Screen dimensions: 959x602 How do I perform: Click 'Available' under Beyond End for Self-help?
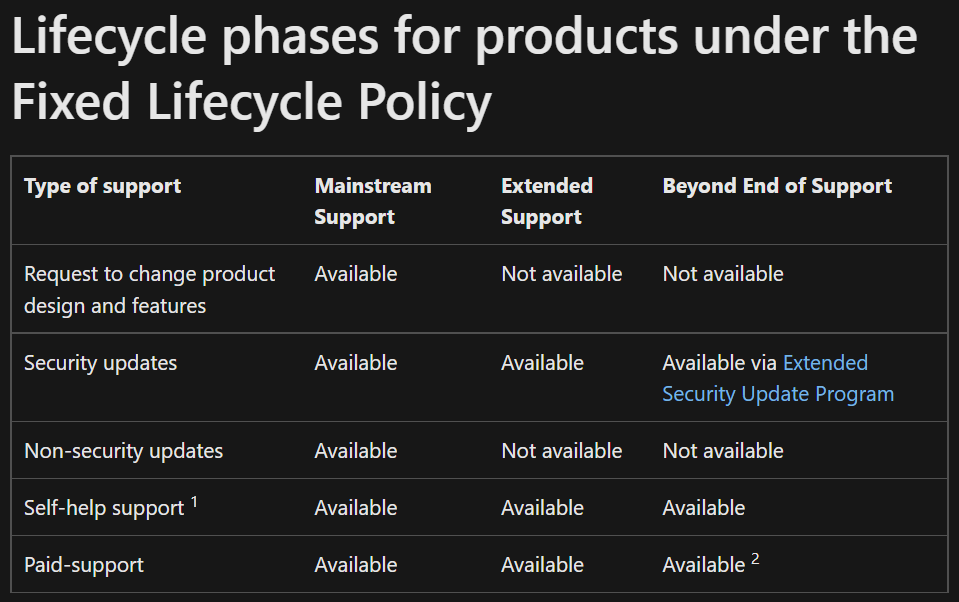click(704, 508)
